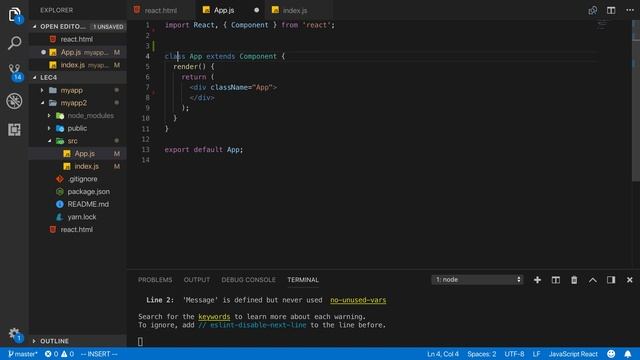Viewport: 640px width, 360px height.
Task: Create a new terminal with plus icon
Action: (537, 280)
